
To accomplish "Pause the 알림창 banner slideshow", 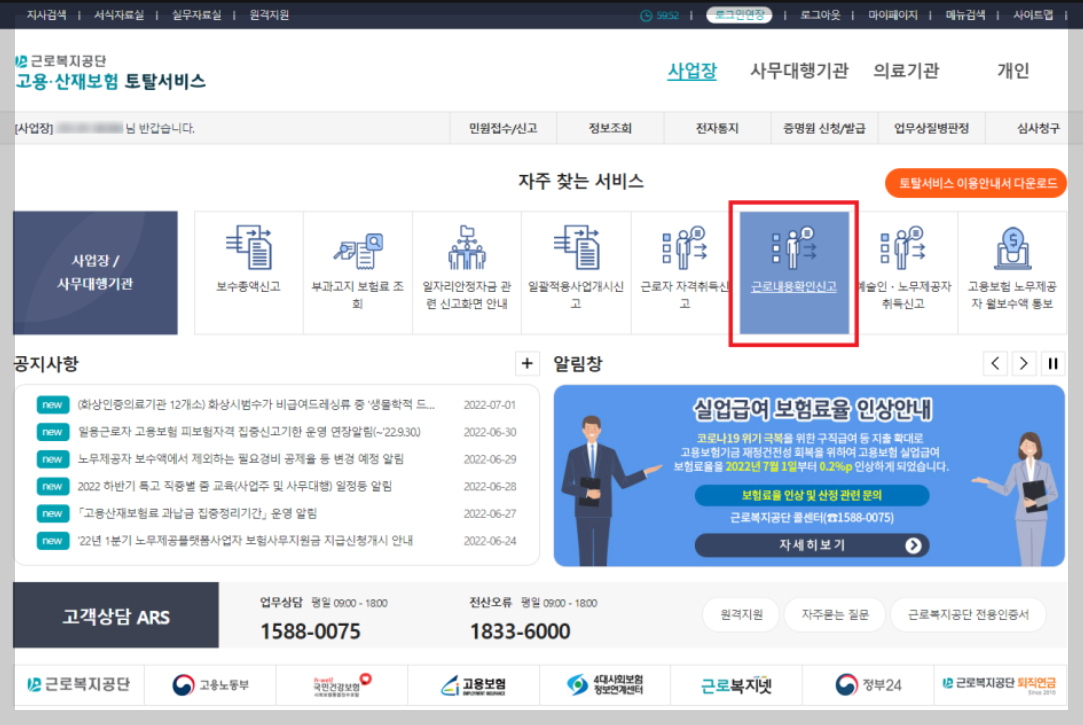I will (1052, 363).
